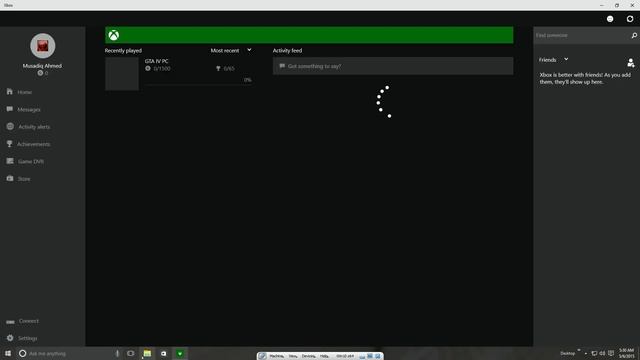Click the Got something to say field
640x360 pixels.
[x=393, y=66]
